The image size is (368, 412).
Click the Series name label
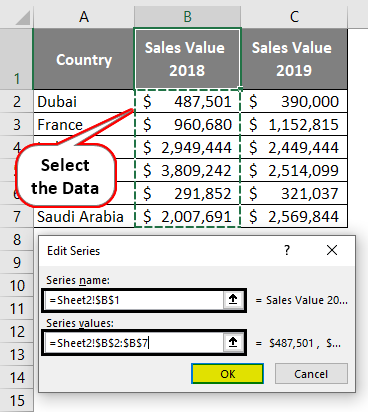(78, 280)
